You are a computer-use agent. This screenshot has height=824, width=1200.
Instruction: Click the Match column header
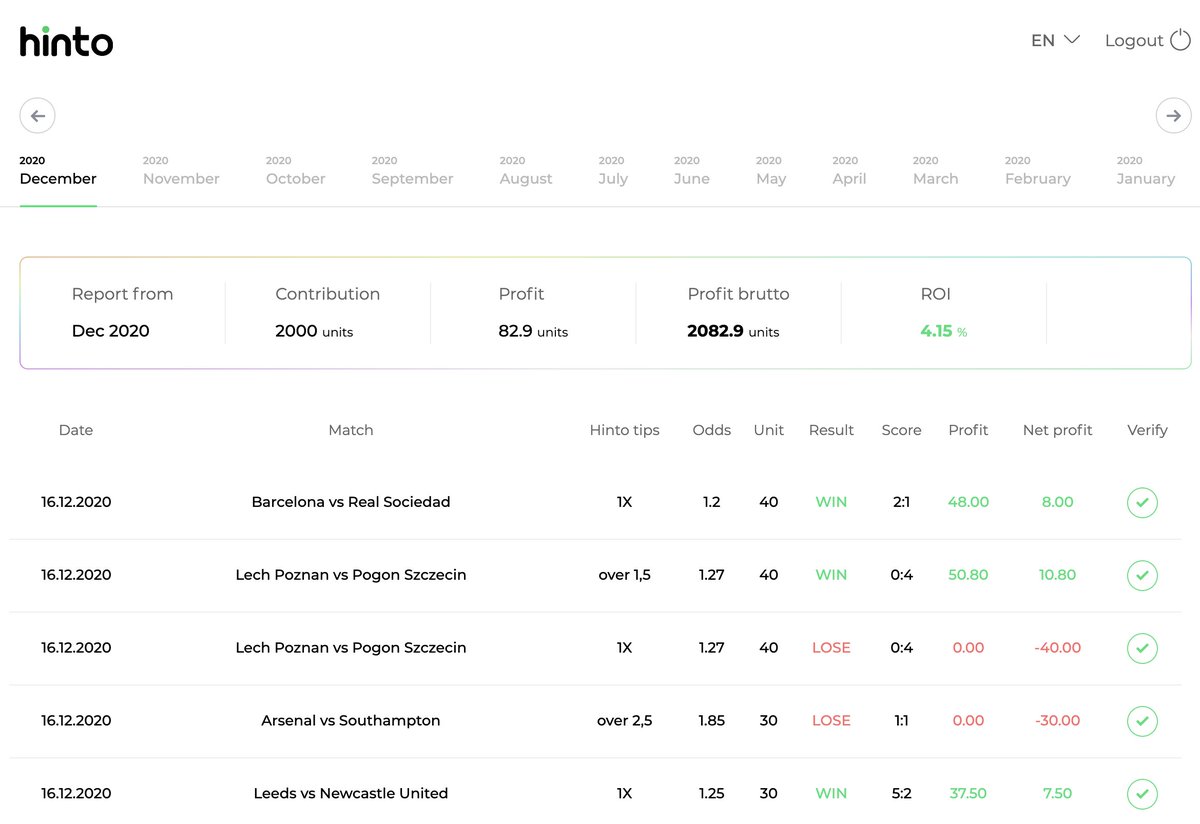(x=351, y=430)
